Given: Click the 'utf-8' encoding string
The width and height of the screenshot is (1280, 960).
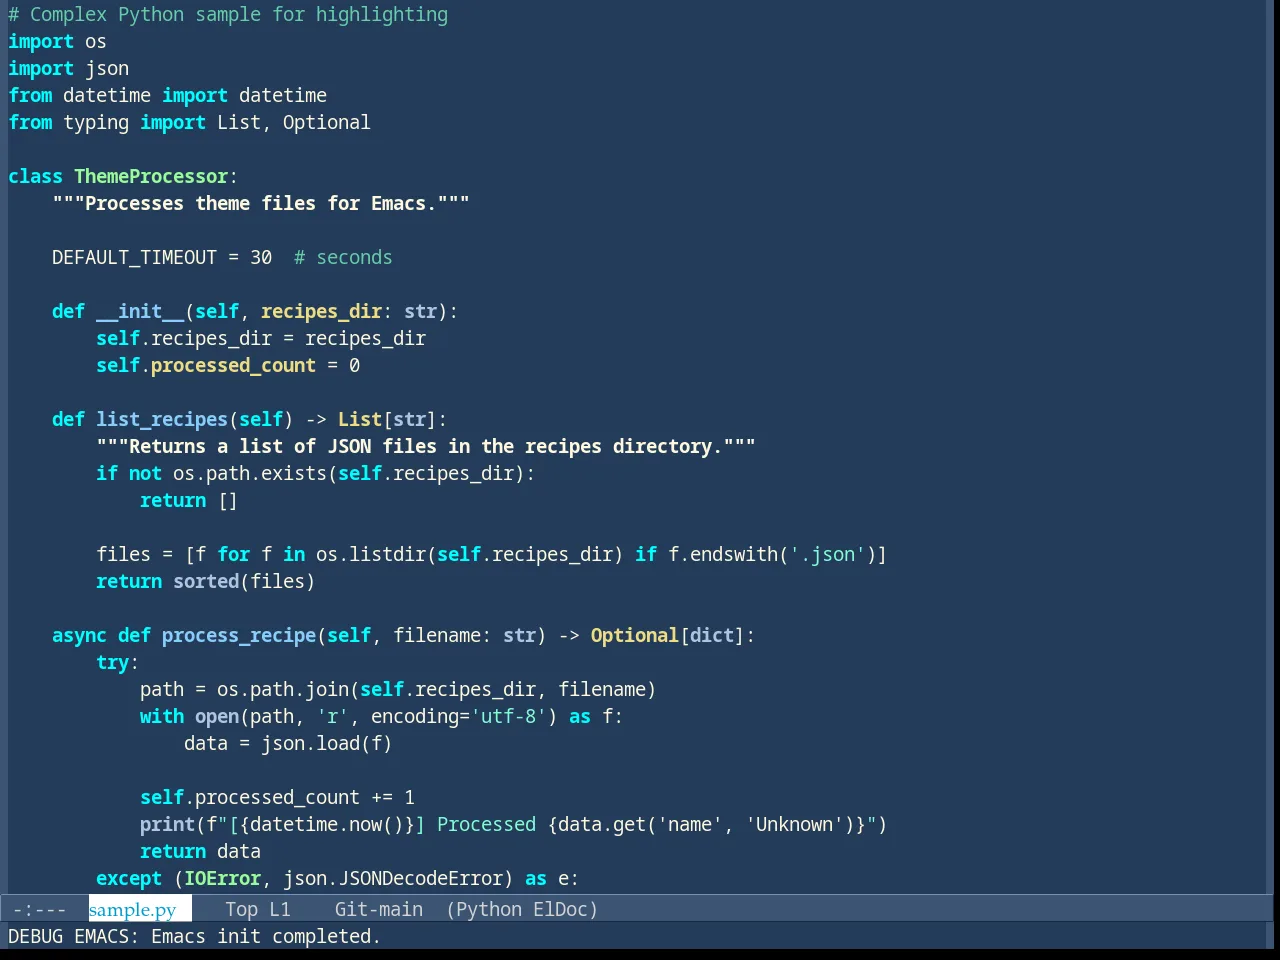Looking at the screenshot, I should click(x=509, y=716).
